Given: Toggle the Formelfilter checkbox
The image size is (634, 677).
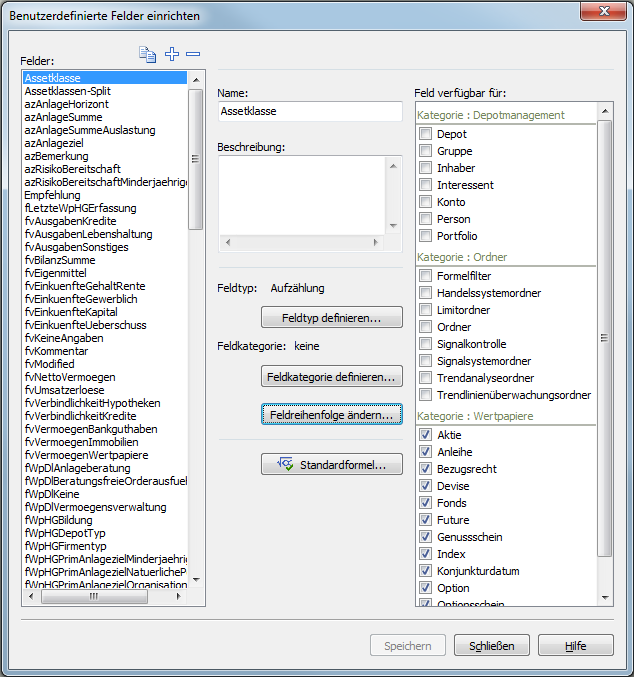Looking at the screenshot, I should coord(426,276).
